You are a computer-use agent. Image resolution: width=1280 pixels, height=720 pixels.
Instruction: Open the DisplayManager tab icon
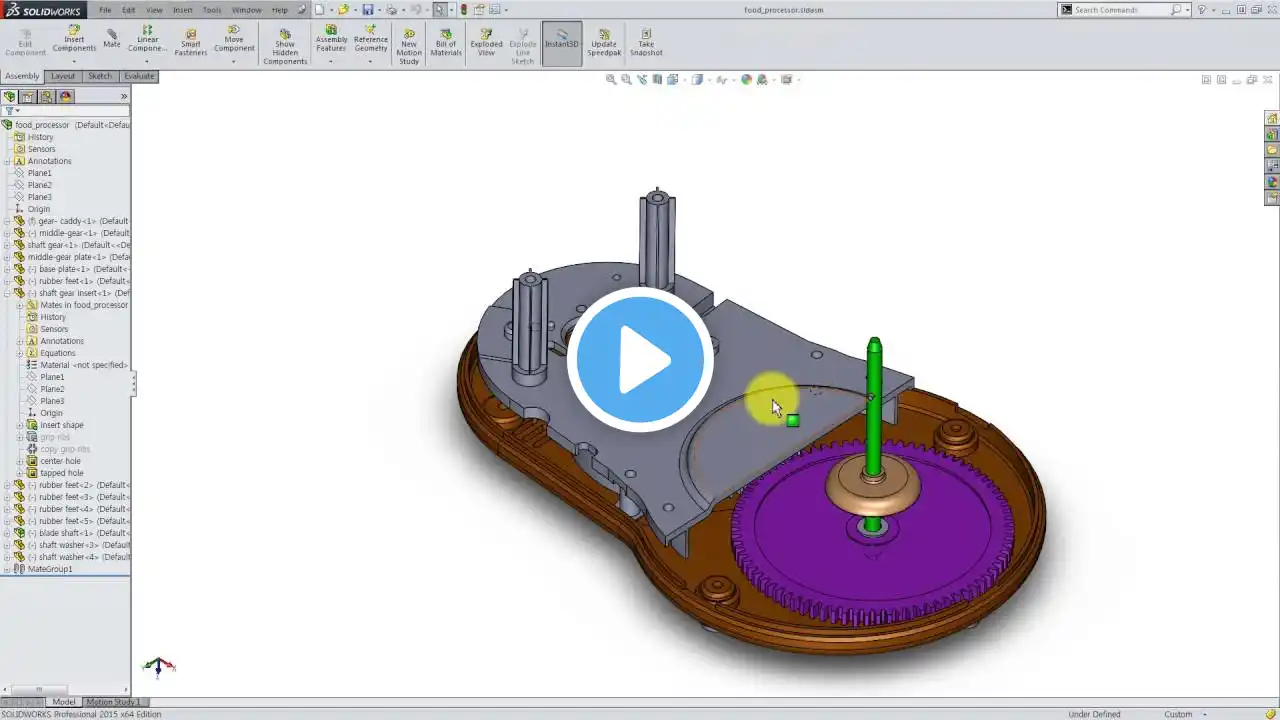point(65,97)
